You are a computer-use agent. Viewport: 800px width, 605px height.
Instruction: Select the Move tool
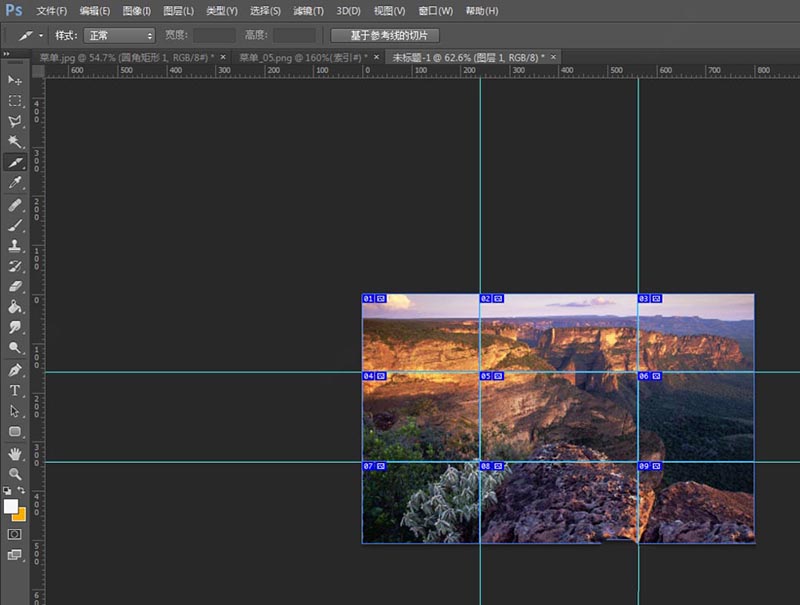tap(15, 80)
